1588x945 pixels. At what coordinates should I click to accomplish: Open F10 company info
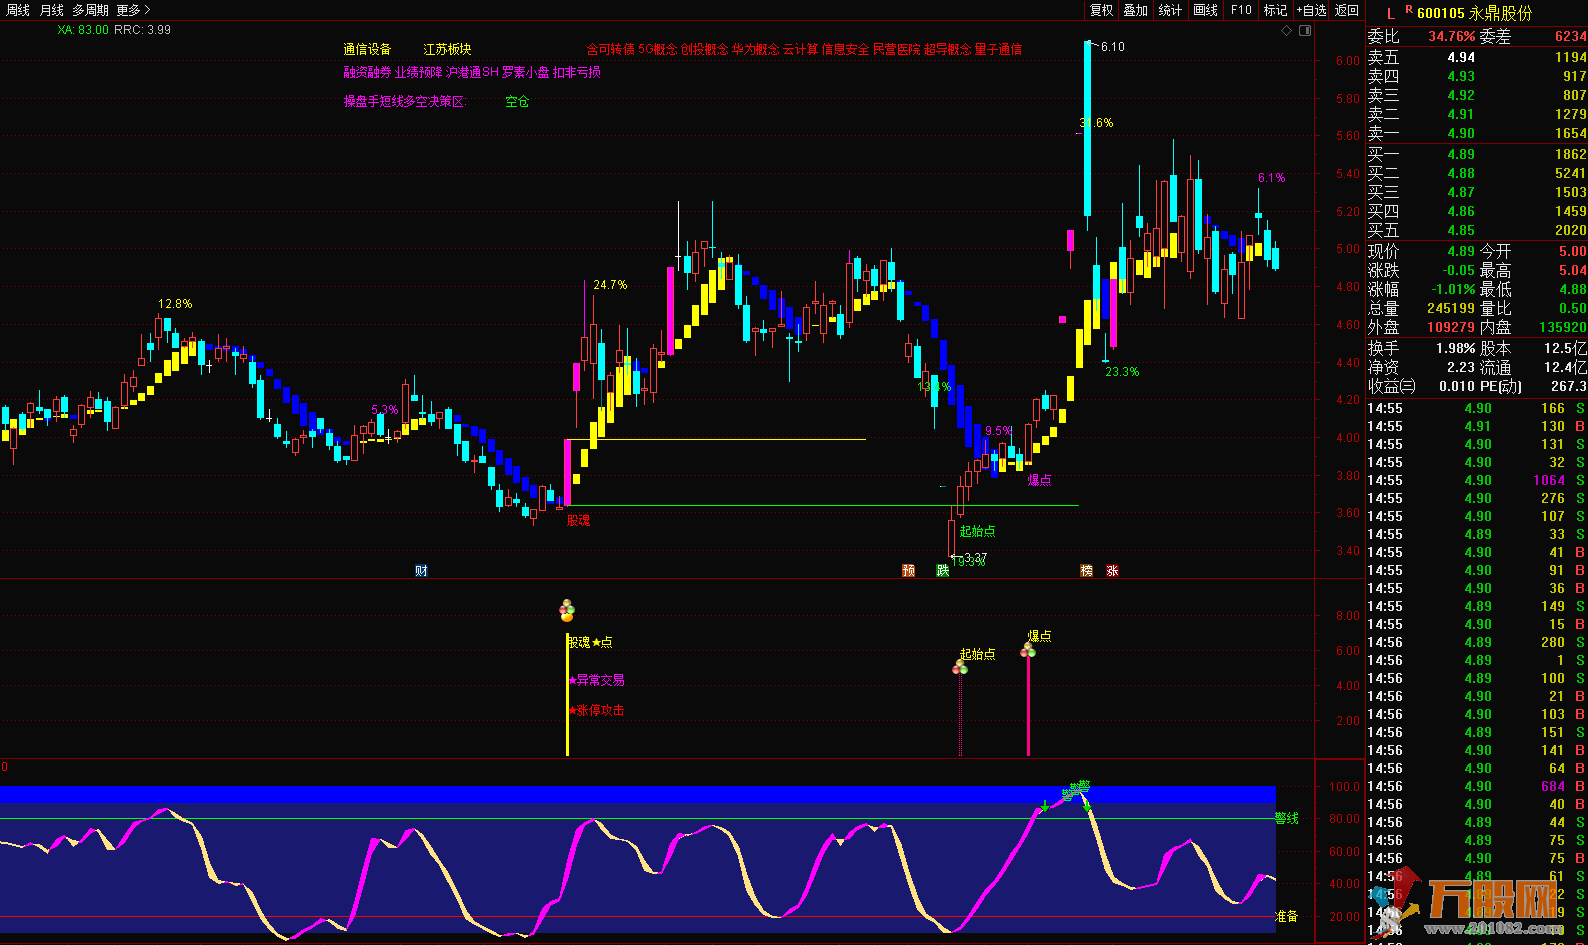(1241, 10)
